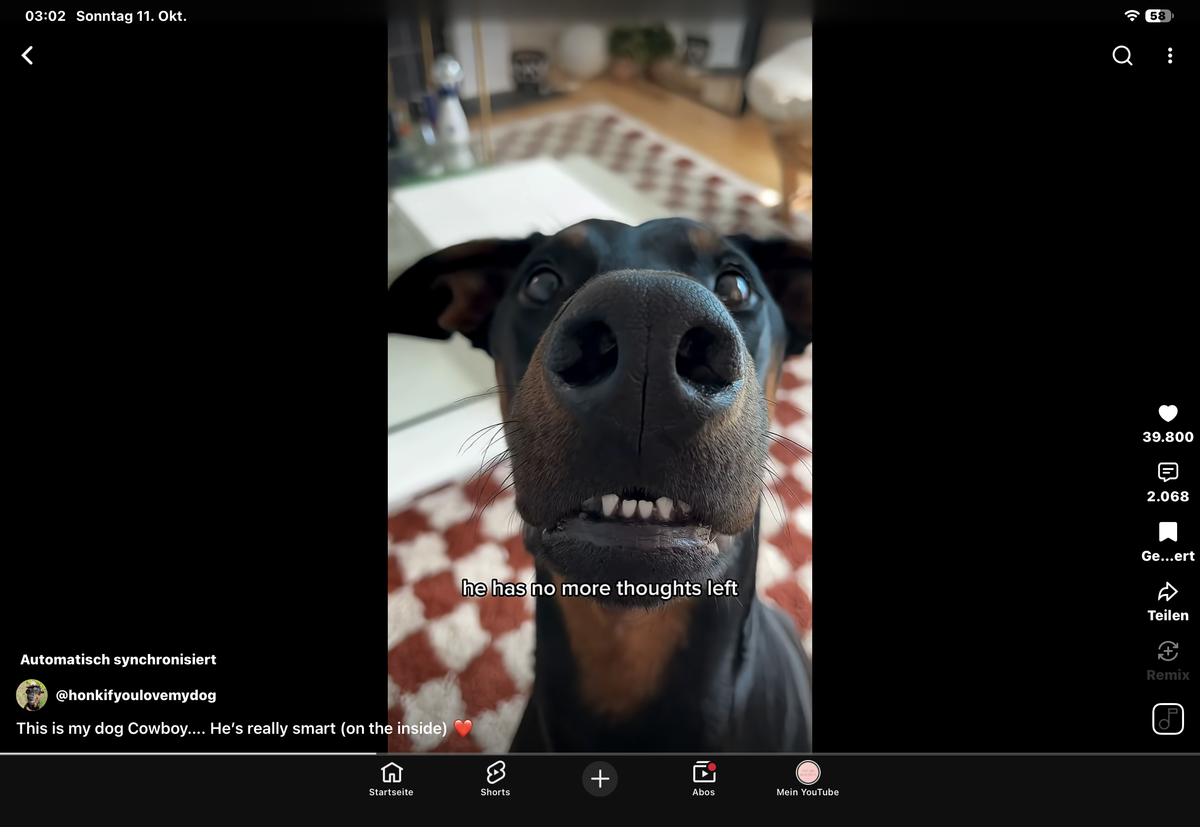
Task: Toggle the saved bookmark icon
Action: pyautogui.click(x=1168, y=532)
